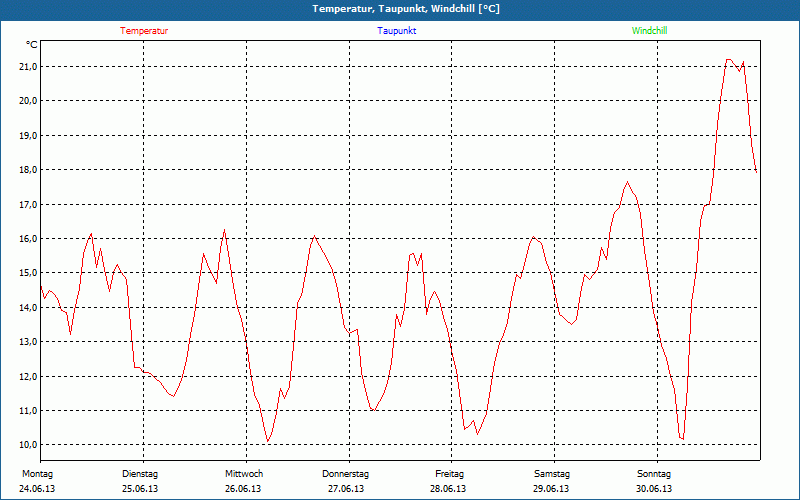800x500 pixels.
Task: Click the Montag day label
Action: (x=37, y=474)
